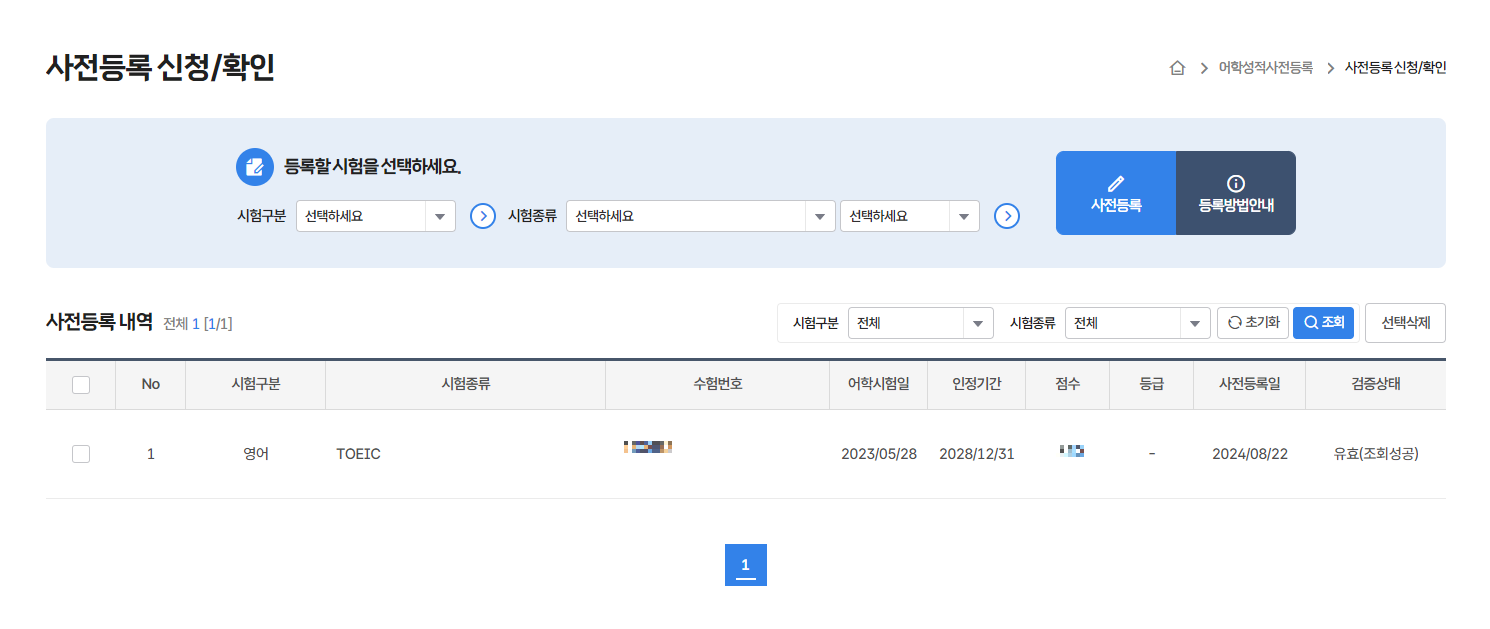
Task: Open the 등록방법안내 info button
Action: coord(1236,193)
